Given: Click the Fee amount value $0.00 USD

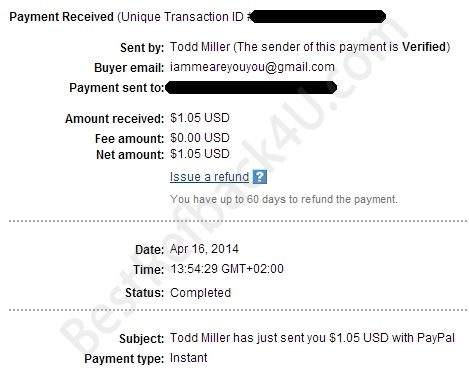Looking at the screenshot, I should [200, 138].
